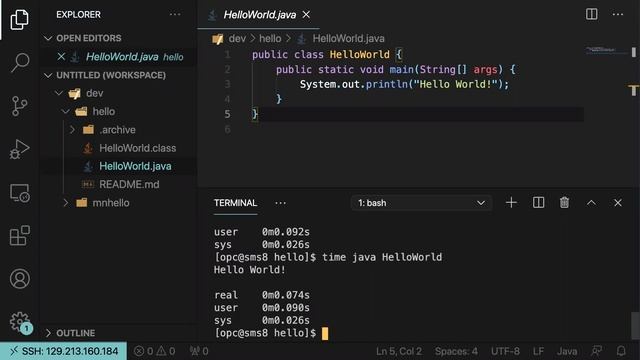
Task: Expand the mnhello folder
Action: pos(65,203)
